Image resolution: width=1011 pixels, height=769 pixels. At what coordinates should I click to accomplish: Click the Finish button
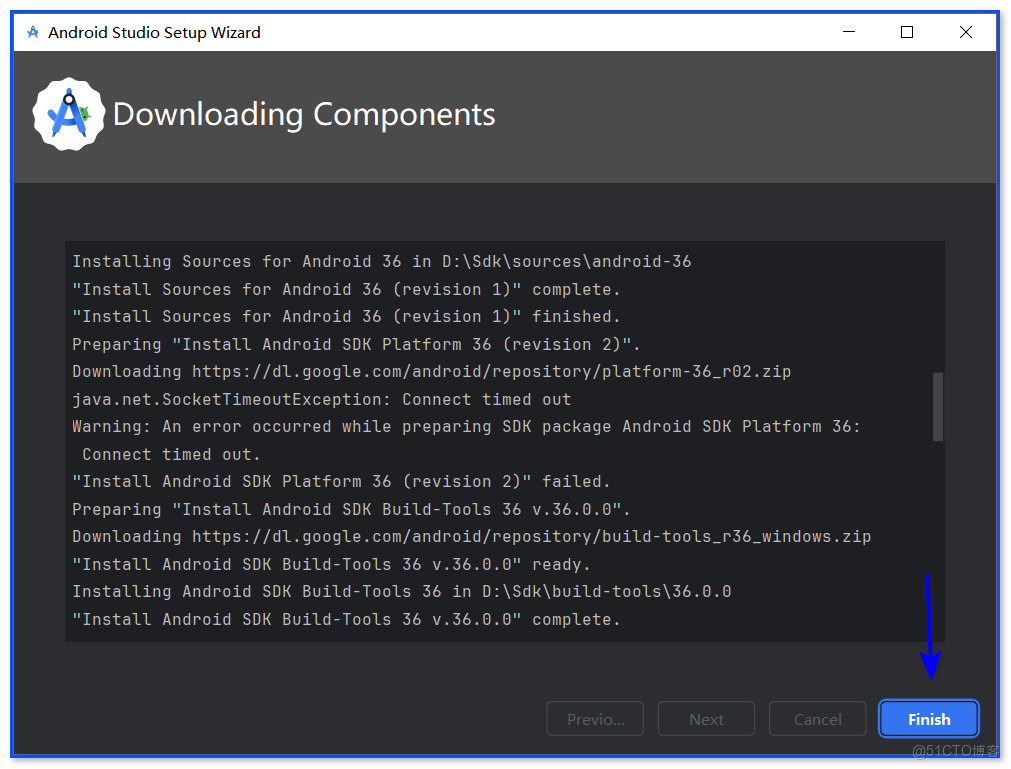pyautogui.click(x=927, y=718)
